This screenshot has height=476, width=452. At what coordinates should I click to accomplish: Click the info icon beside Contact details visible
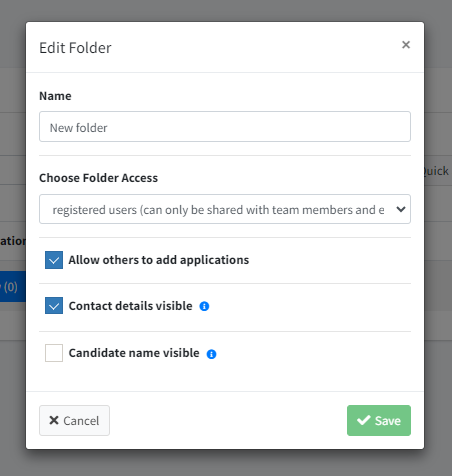tap(204, 306)
